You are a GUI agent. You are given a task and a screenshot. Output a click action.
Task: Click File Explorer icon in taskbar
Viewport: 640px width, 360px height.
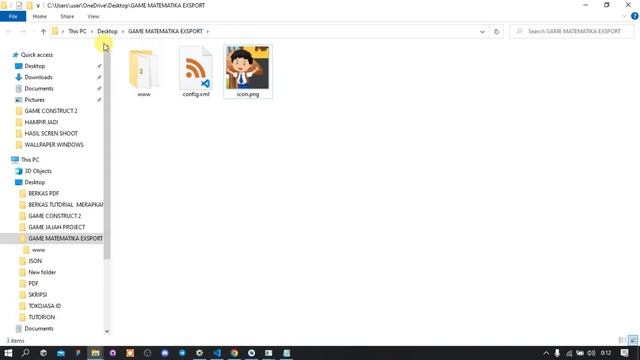click(96, 353)
